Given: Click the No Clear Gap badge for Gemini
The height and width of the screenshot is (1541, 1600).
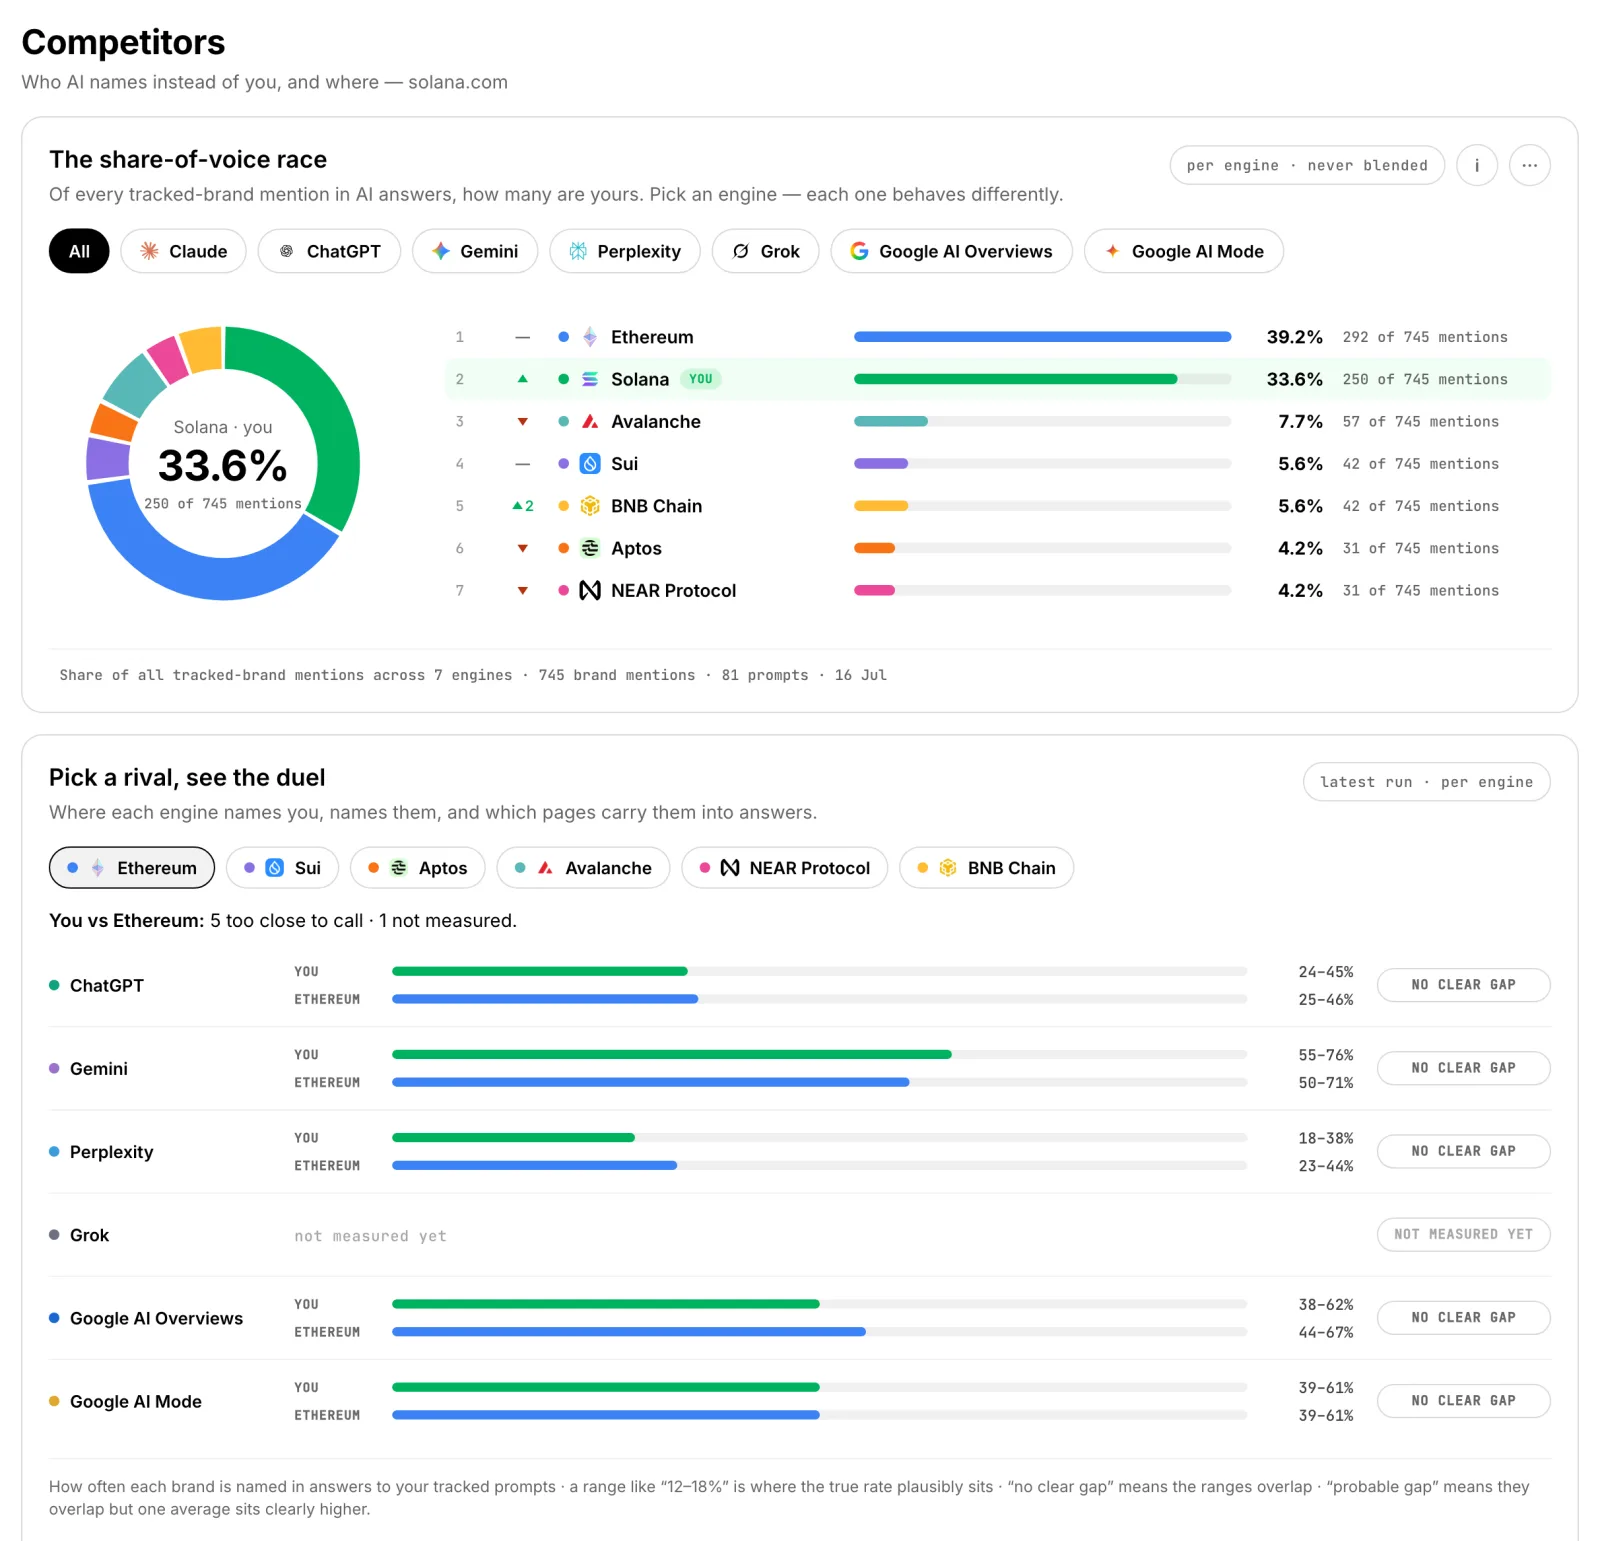Looking at the screenshot, I should [x=1464, y=1068].
